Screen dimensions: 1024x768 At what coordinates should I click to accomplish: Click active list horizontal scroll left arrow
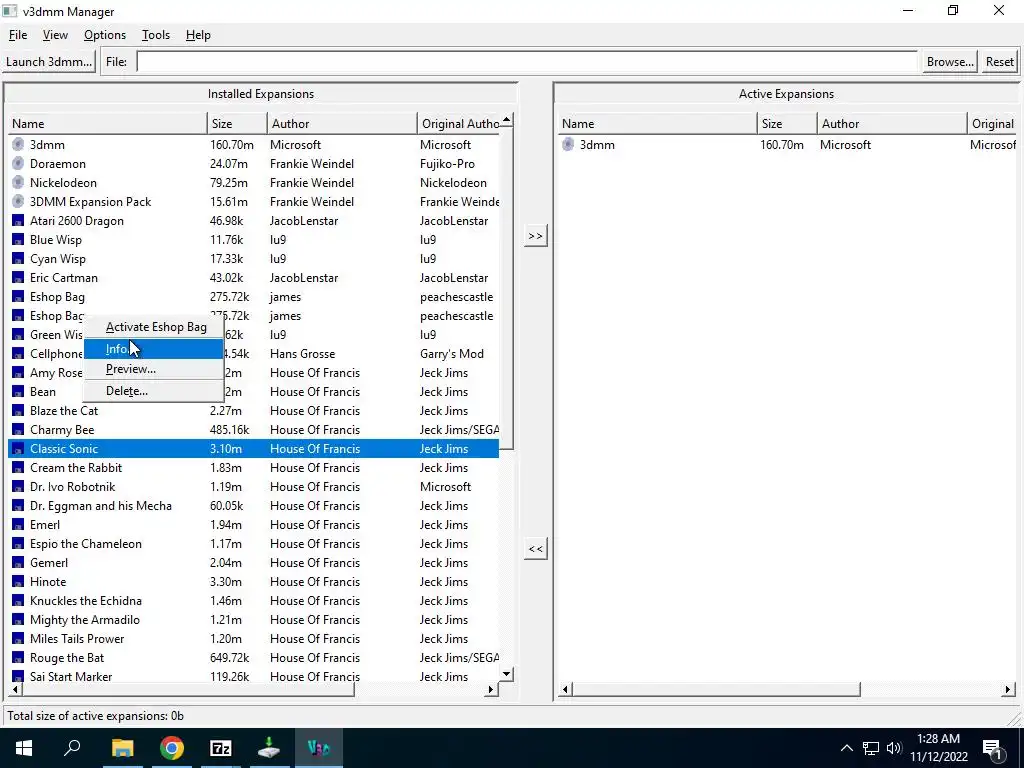(x=566, y=689)
